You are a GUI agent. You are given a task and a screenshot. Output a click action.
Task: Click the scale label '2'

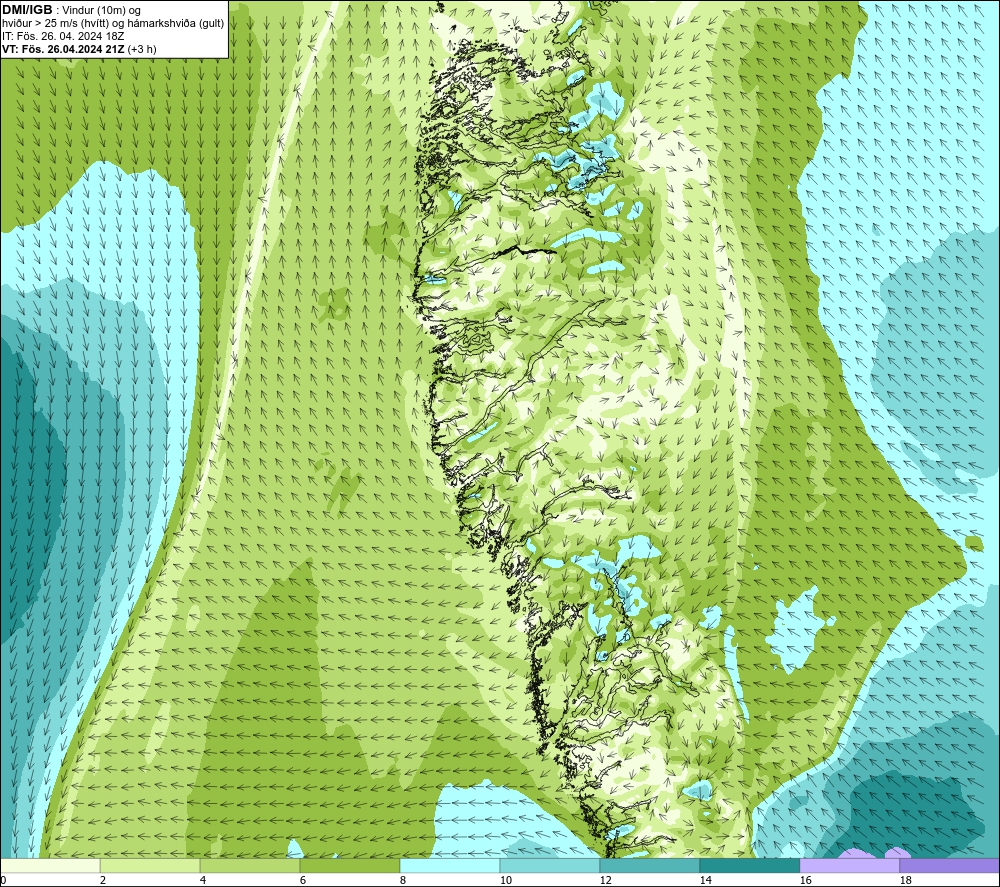coord(103,880)
